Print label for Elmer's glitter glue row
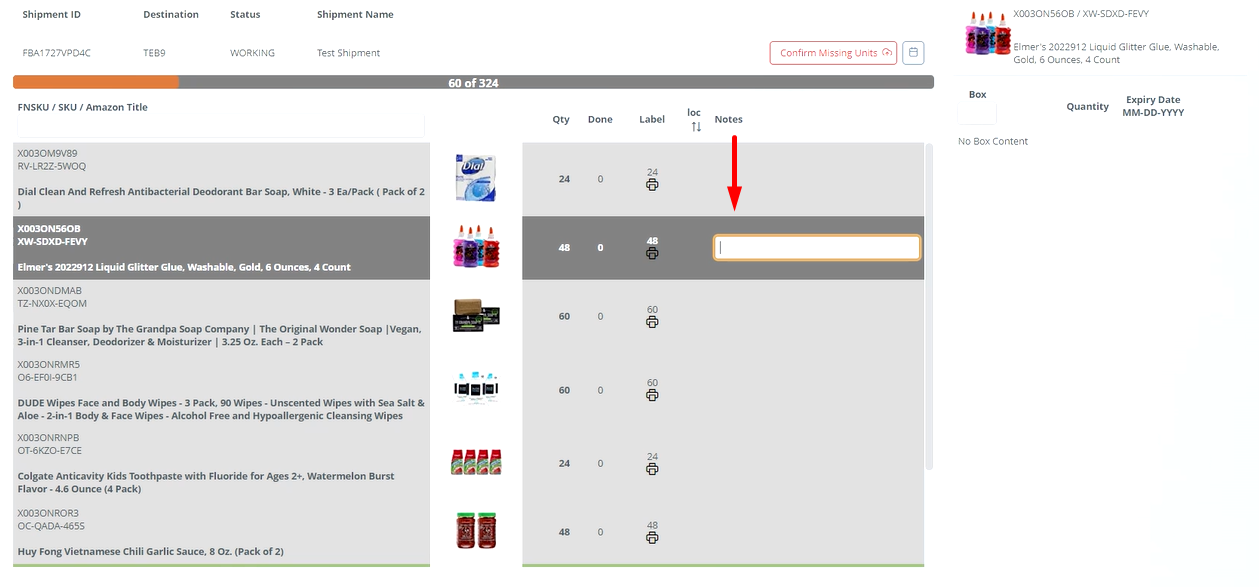 click(x=652, y=254)
